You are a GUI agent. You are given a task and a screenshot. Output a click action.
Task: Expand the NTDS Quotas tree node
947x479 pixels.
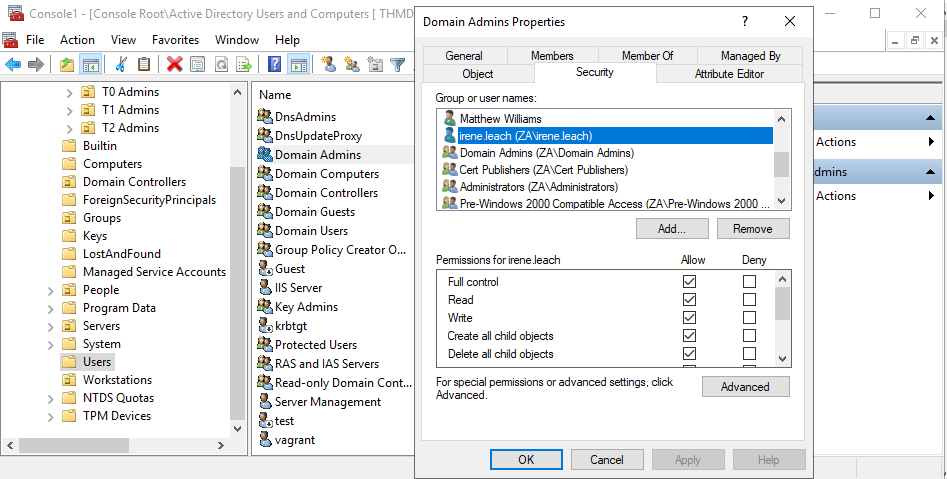coord(51,399)
